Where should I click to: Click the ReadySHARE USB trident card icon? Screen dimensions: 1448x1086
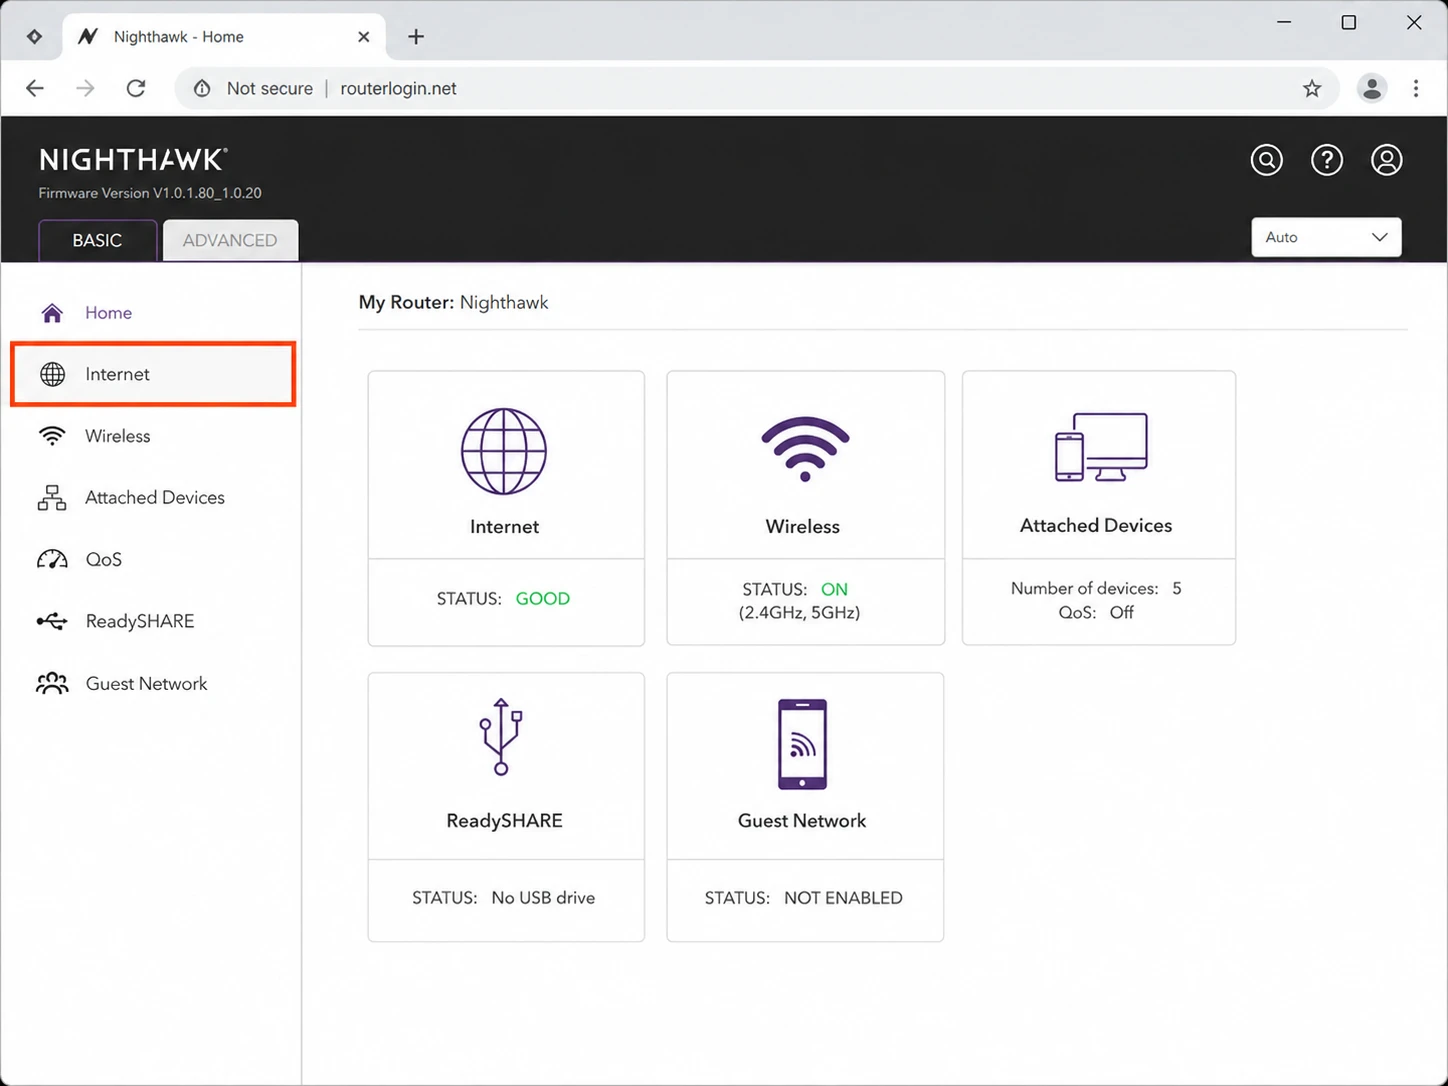(x=501, y=737)
